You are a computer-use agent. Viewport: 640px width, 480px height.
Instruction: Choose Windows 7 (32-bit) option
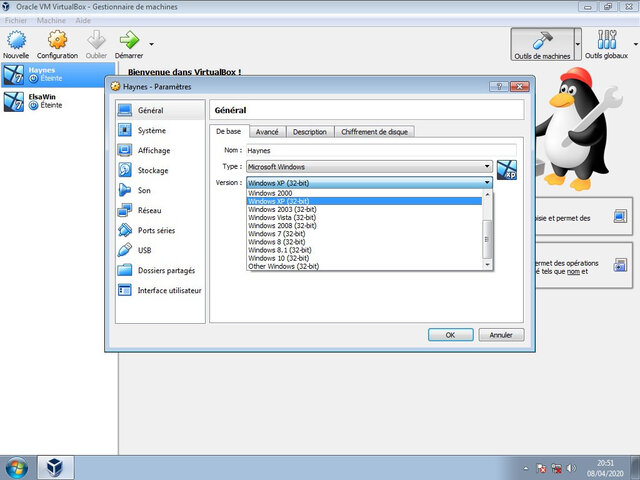point(364,234)
